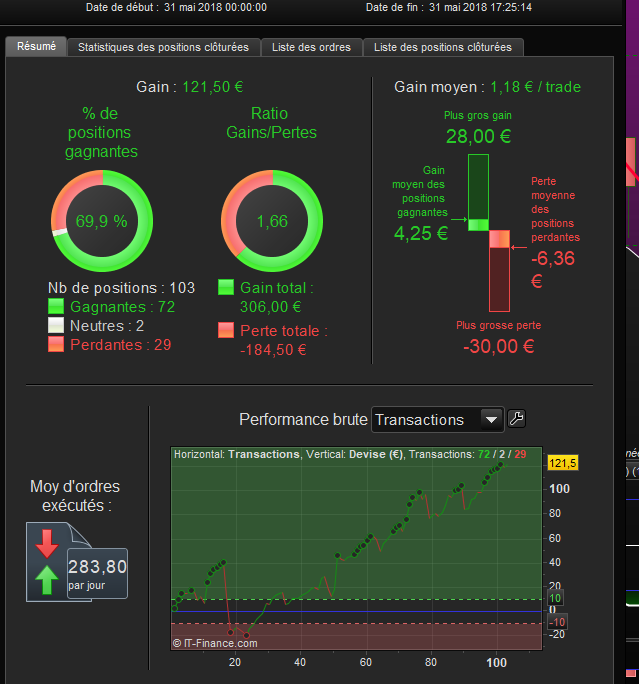Click the Perte totale legend square
This screenshot has height=684, width=639.
(x=226, y=330)
